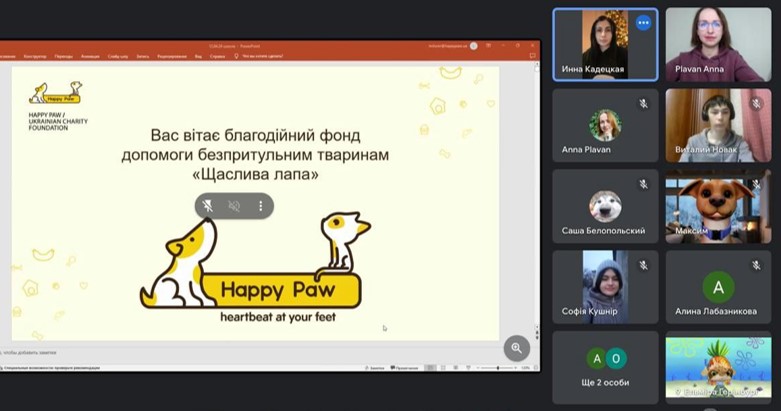Viewport: 781px width, 411px height.
Task: Open the Анимация ribbon tab
Action: click(90, 56)
